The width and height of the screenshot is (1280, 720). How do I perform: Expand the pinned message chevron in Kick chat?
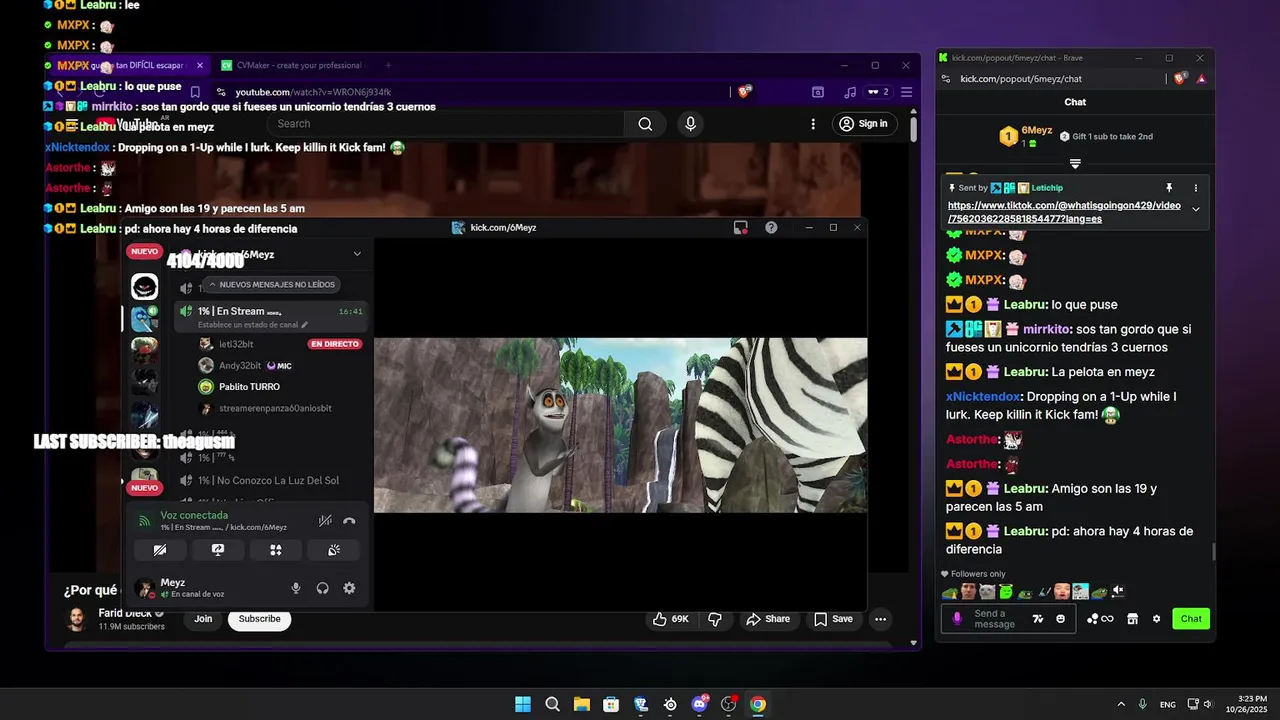(1196, 209)
